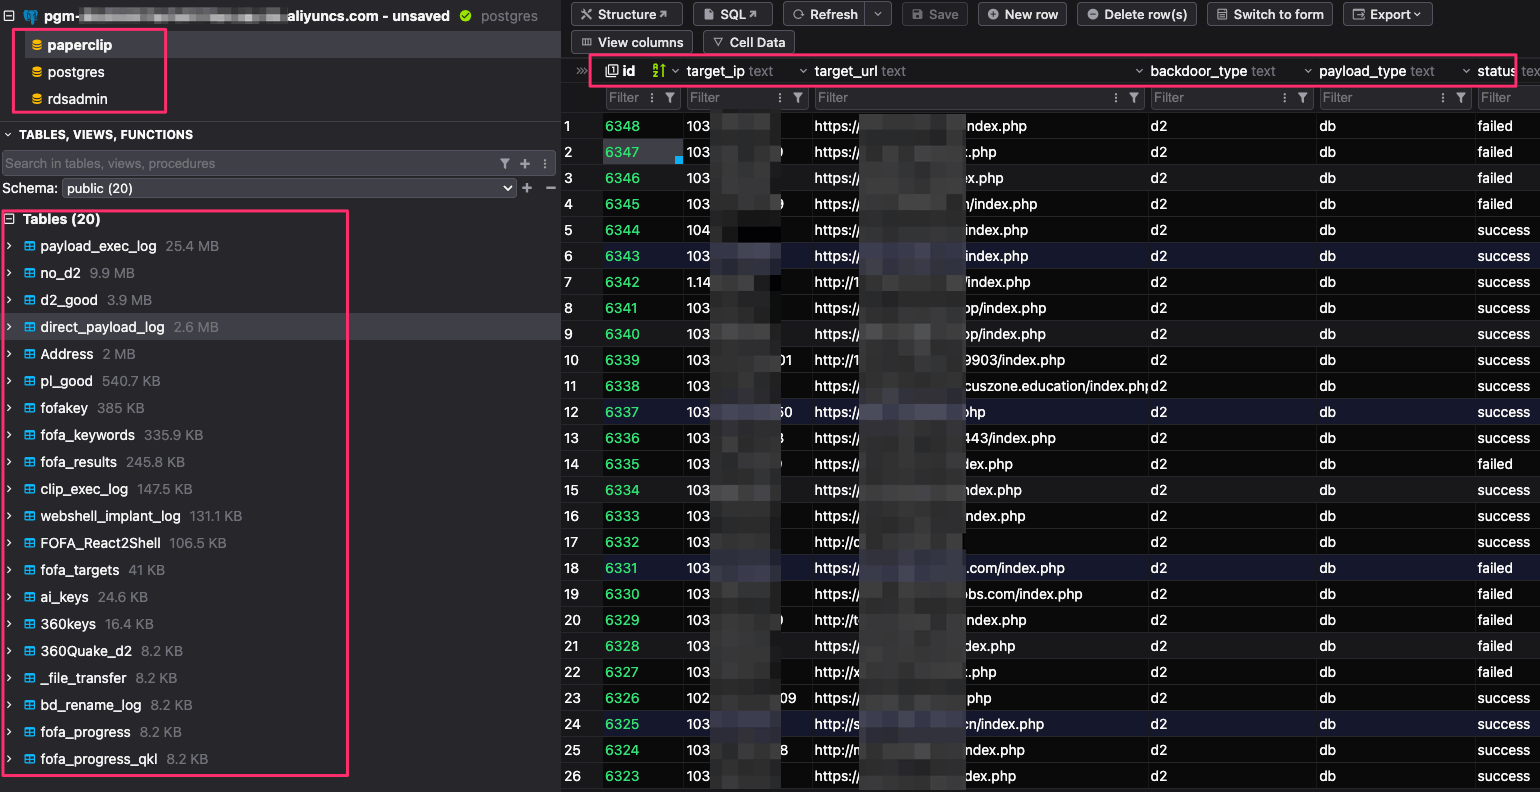
Task: Click the fofakey table icon
Action: point(30,408)
